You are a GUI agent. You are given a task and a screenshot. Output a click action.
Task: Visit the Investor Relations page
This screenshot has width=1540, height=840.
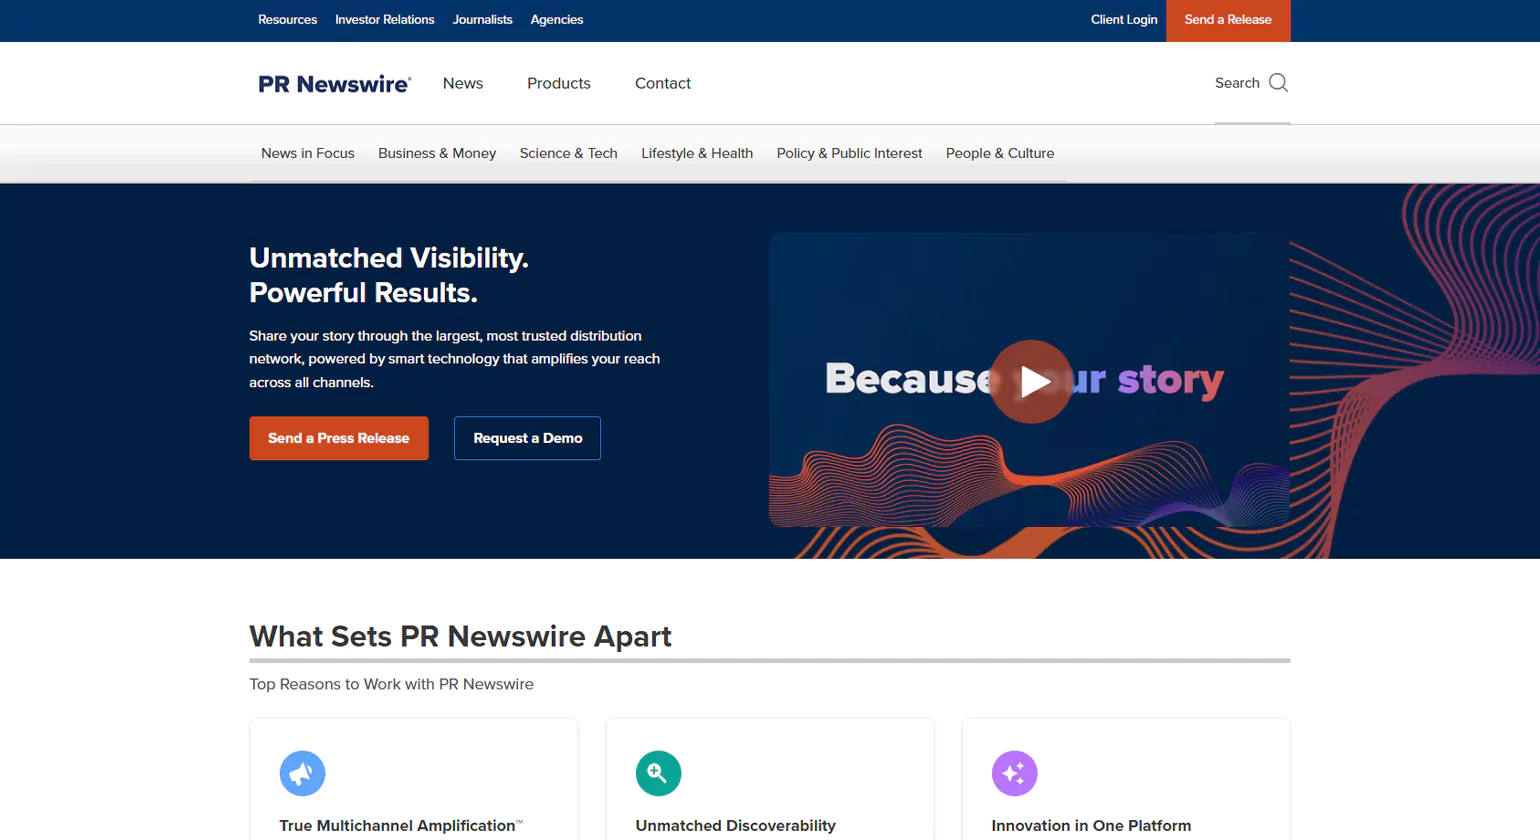tap(384, 19)
